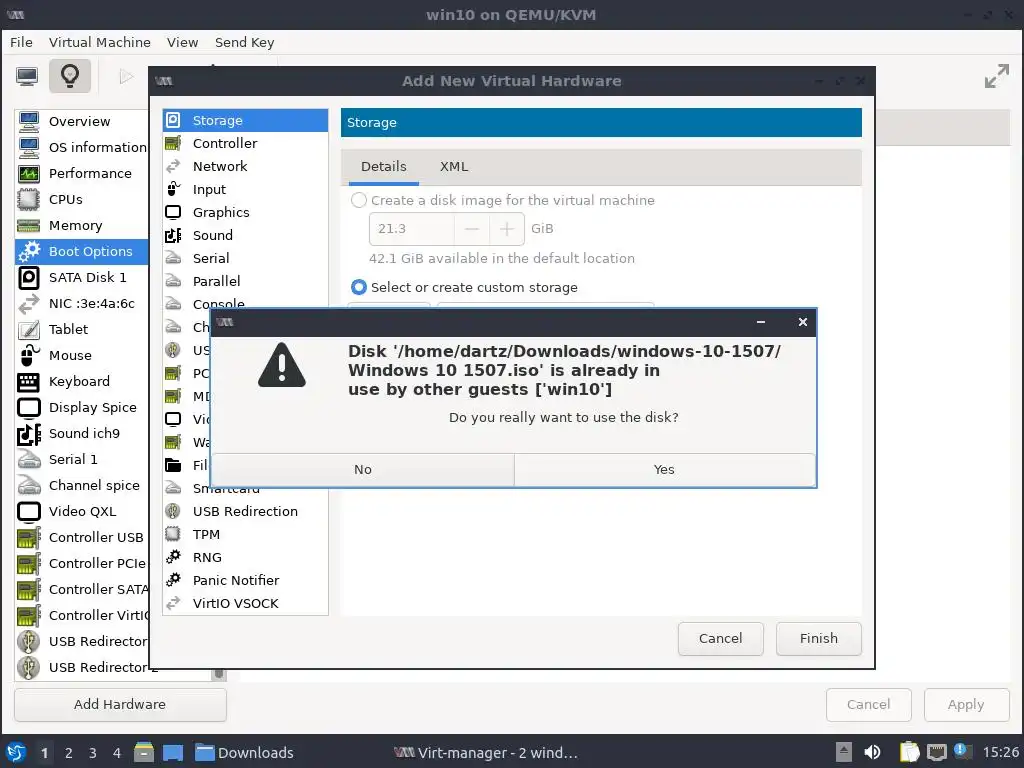This screenshot has width=1024, height=768.
Task: Select Storage icon in hardware type list
Action: click(173, 120)
